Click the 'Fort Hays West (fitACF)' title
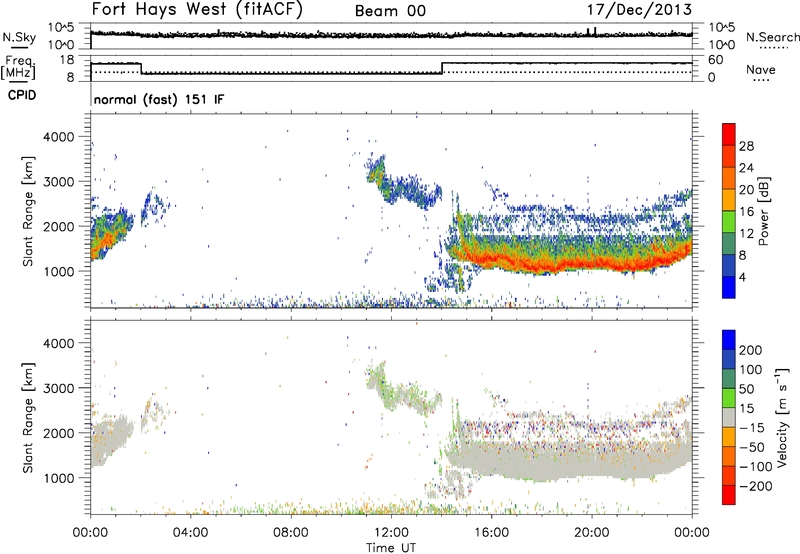The width and height of the screenshot is (800, 554). (x=196, y=10)
